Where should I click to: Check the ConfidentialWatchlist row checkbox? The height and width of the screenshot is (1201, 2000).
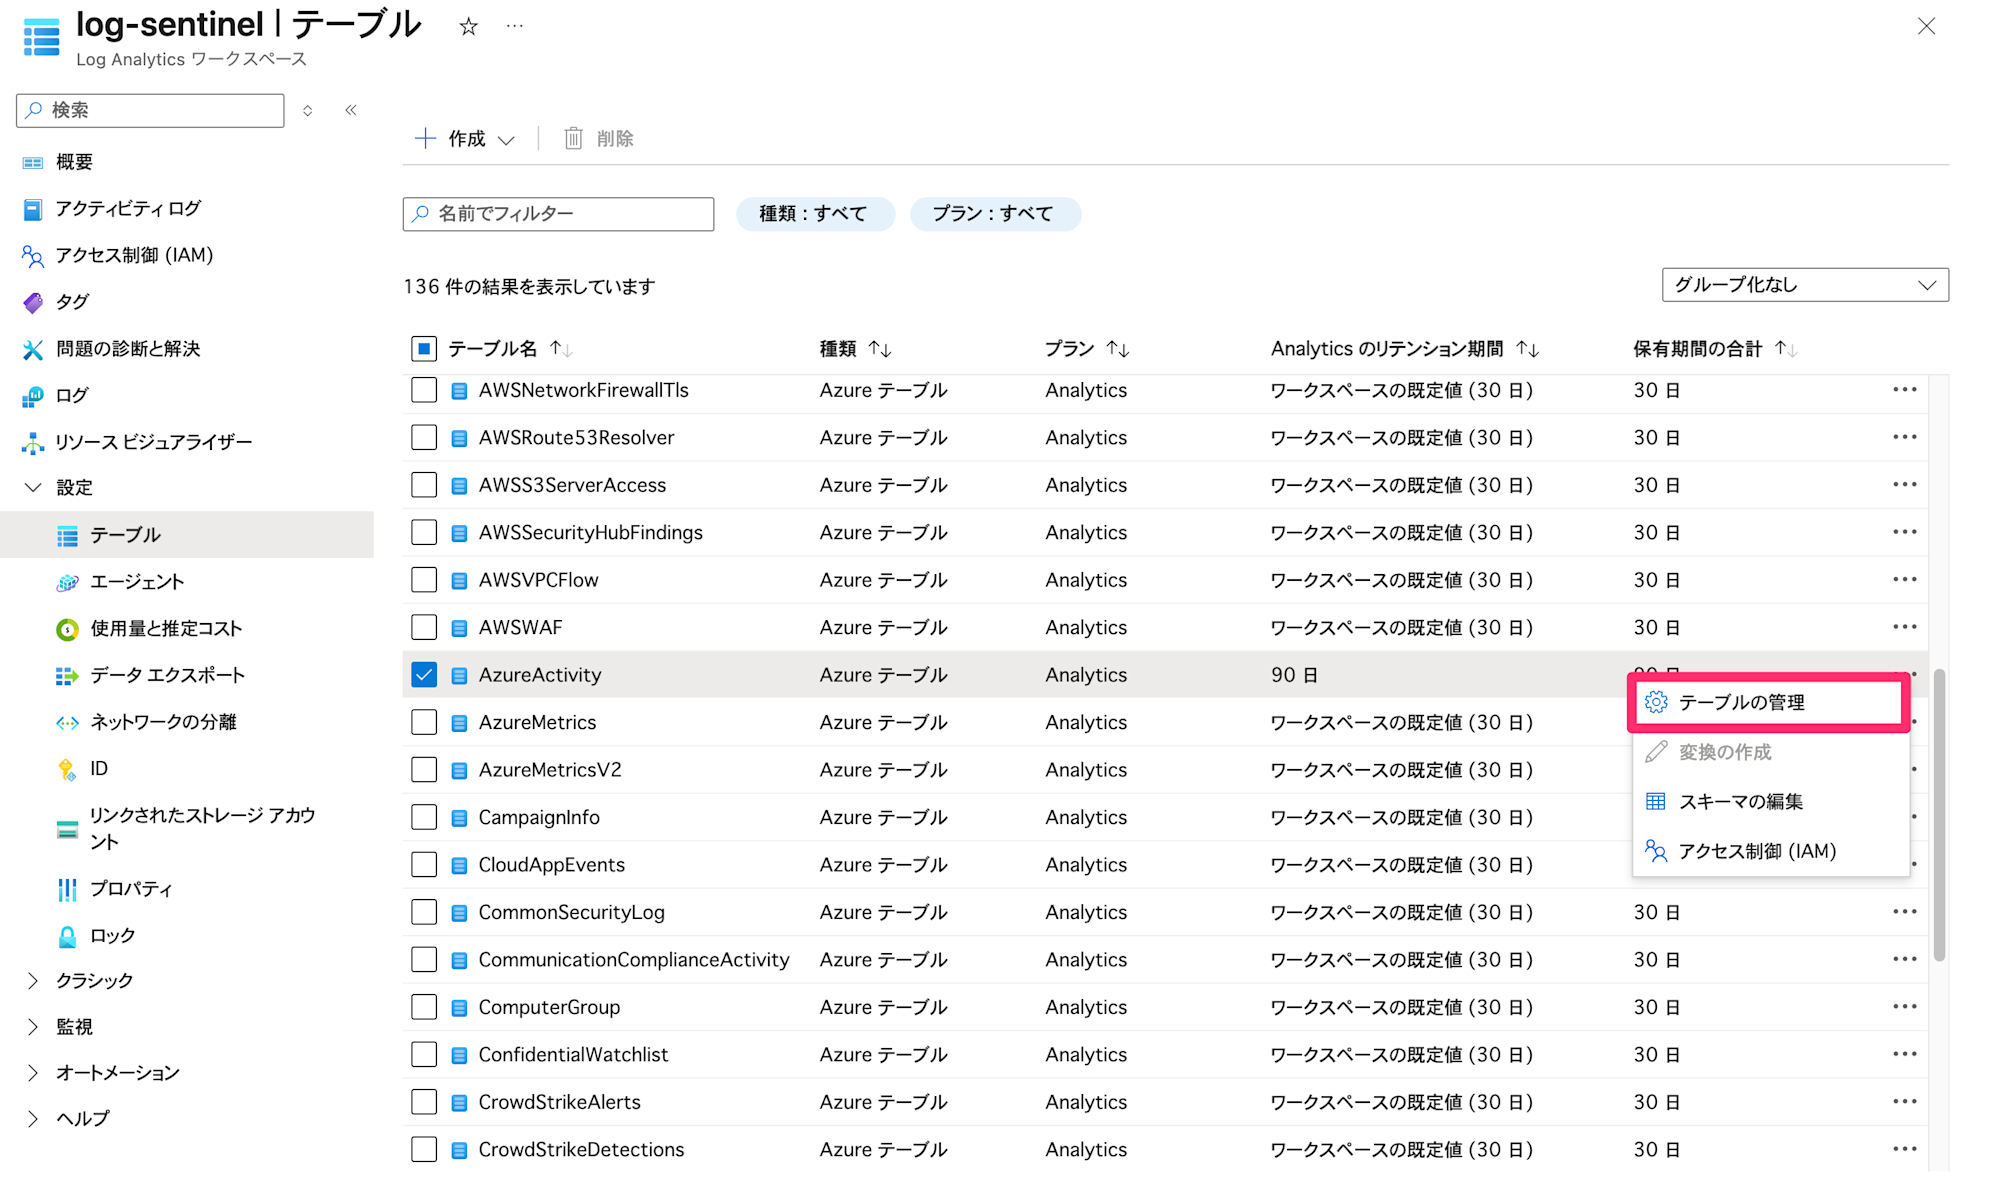point(424,1054)
